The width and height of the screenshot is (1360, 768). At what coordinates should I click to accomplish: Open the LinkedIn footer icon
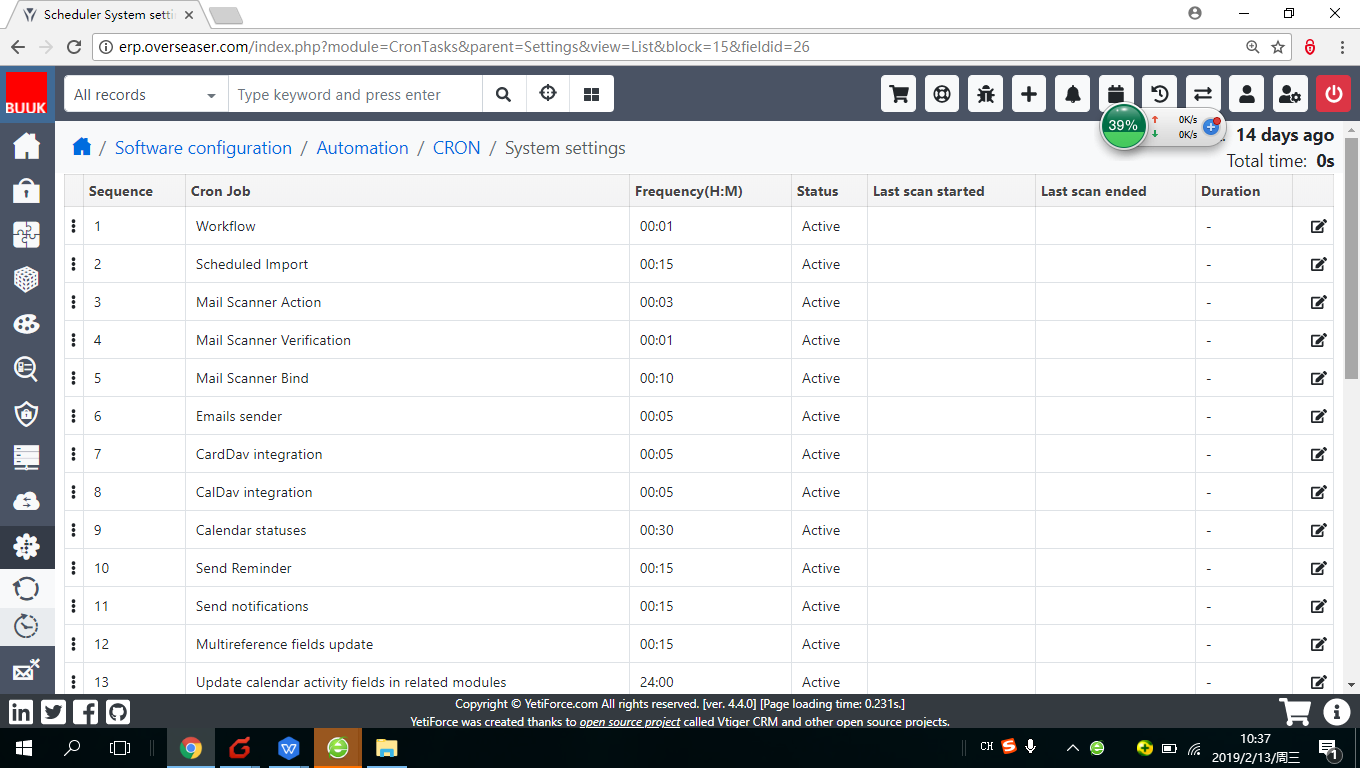21,712
